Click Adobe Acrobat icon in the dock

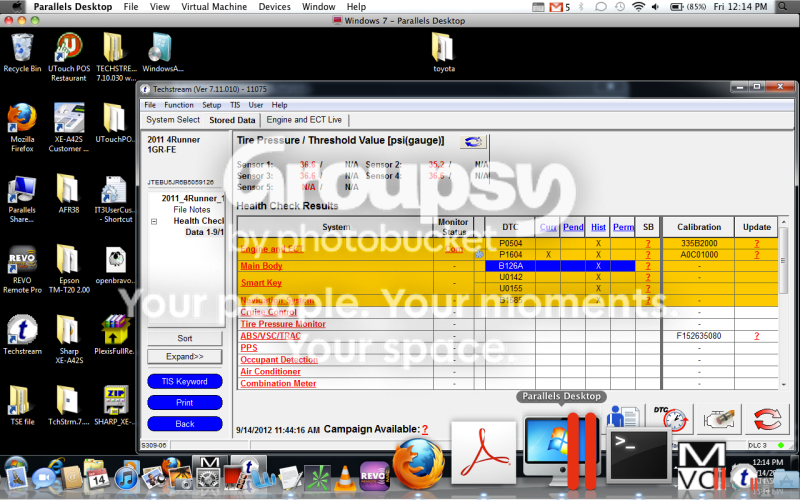tap(483, 455)
